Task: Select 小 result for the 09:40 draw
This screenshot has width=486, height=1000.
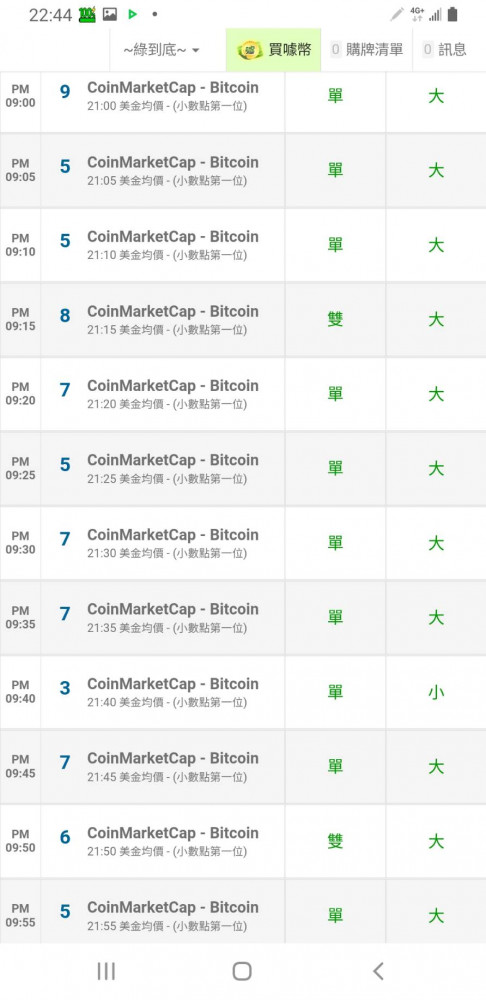Action: tap(436, 693)
